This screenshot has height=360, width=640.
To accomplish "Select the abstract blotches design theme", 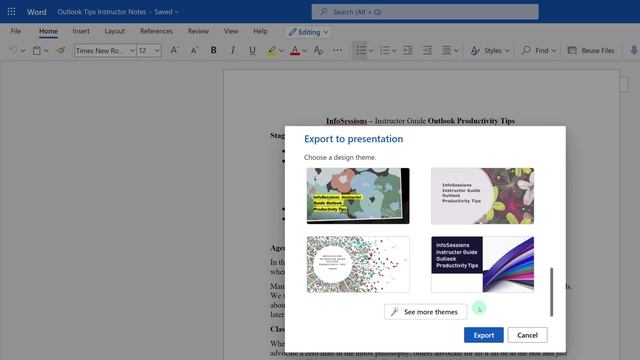I will (358, 196).
